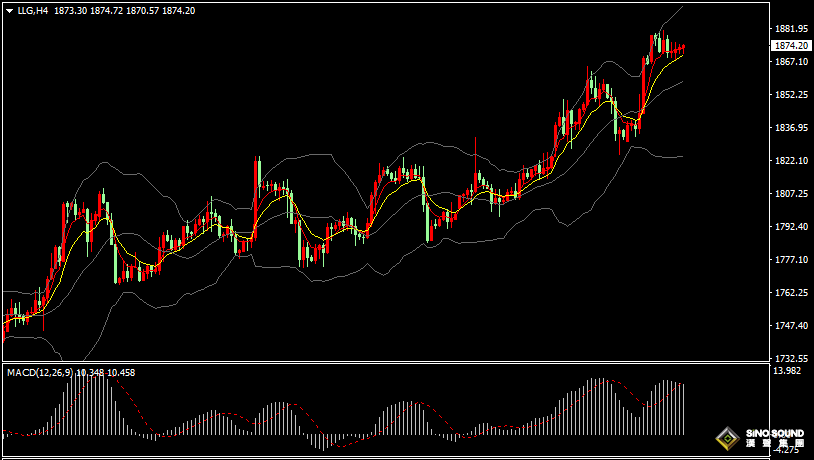Select the MACD(12,26,9) indicator label
The width and height of the screenshot is (814, 460).
pos(40,372)
